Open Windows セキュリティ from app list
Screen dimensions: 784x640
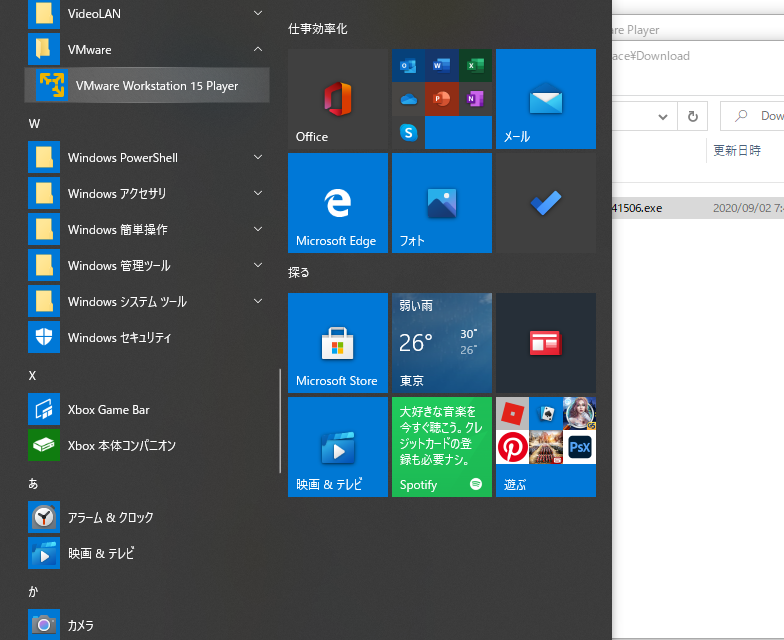pos(147,338)
